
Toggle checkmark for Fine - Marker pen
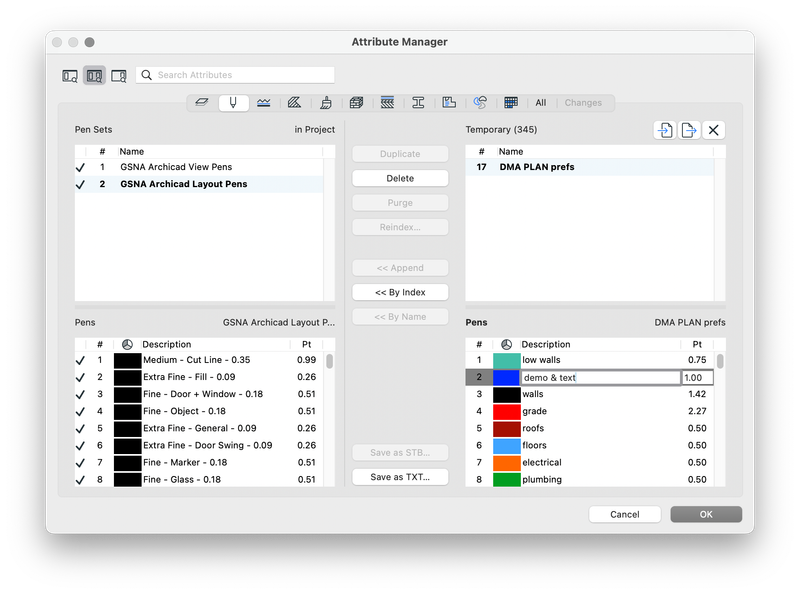pos(80,463)
